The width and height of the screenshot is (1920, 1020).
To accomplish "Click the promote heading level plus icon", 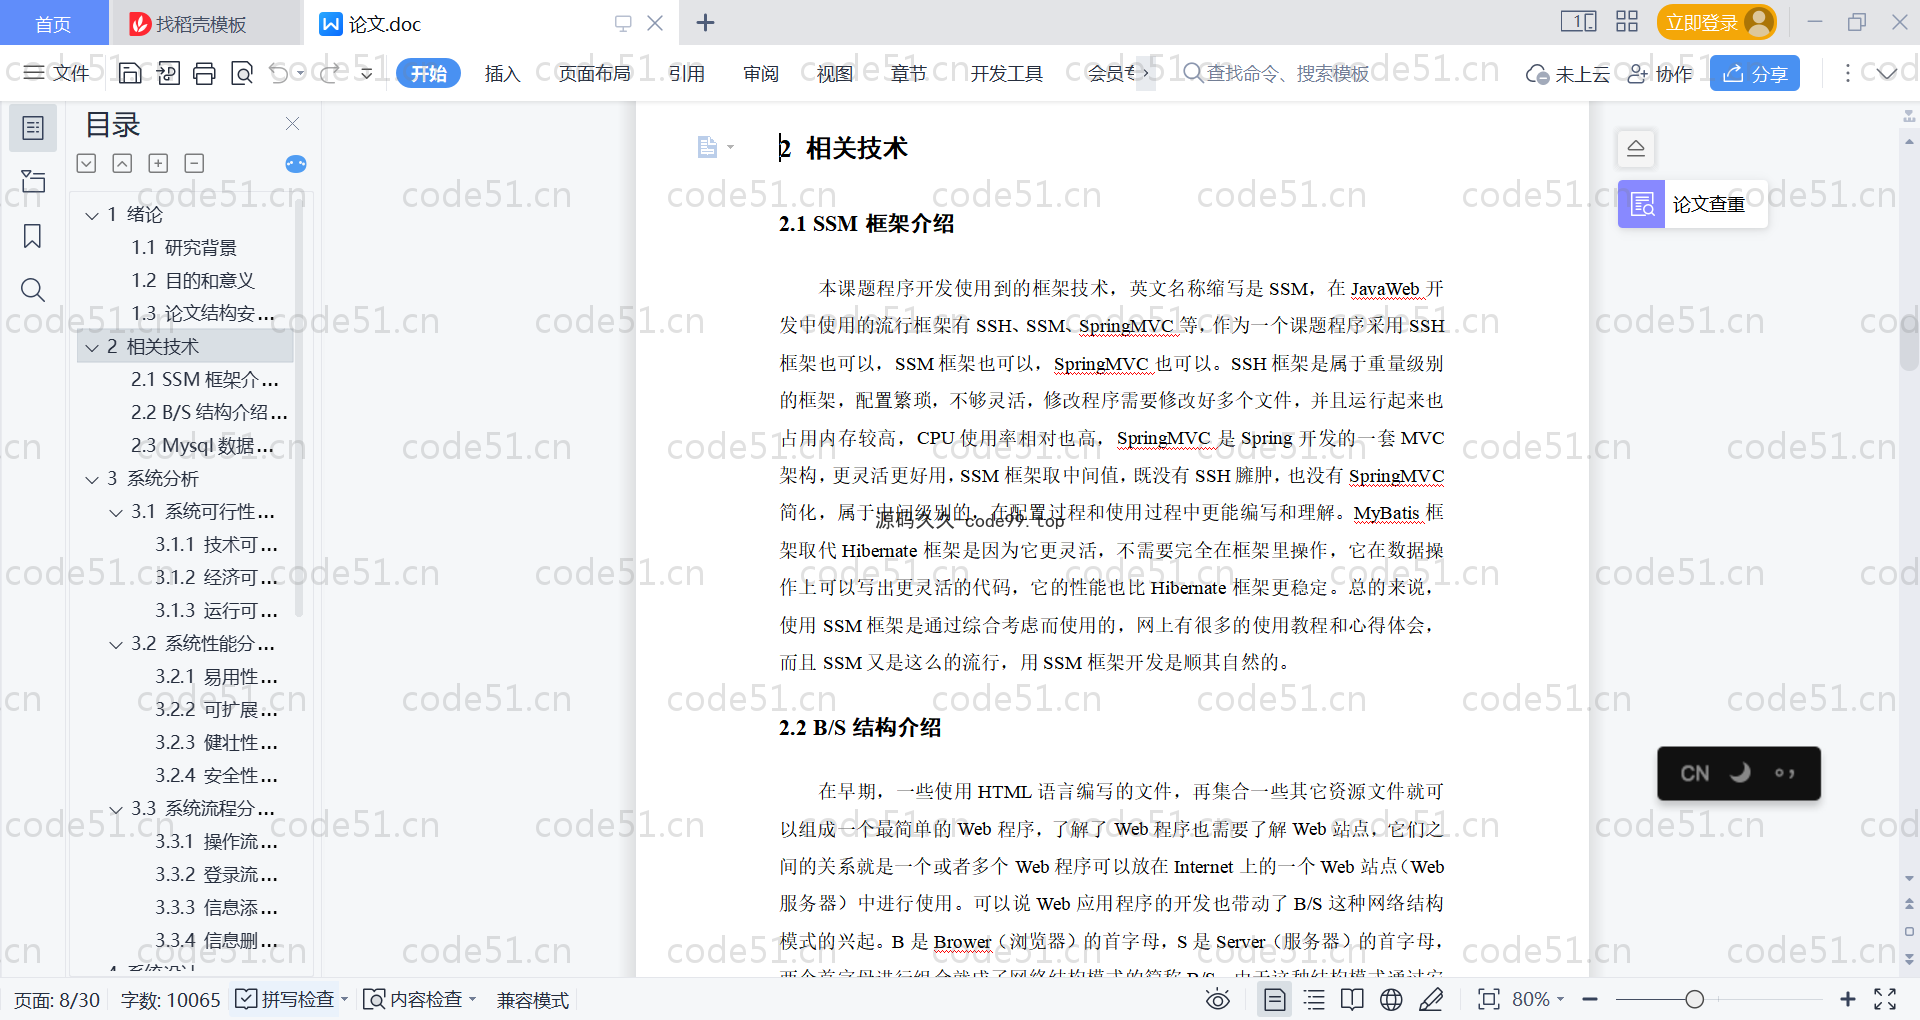I will [158, 163].
